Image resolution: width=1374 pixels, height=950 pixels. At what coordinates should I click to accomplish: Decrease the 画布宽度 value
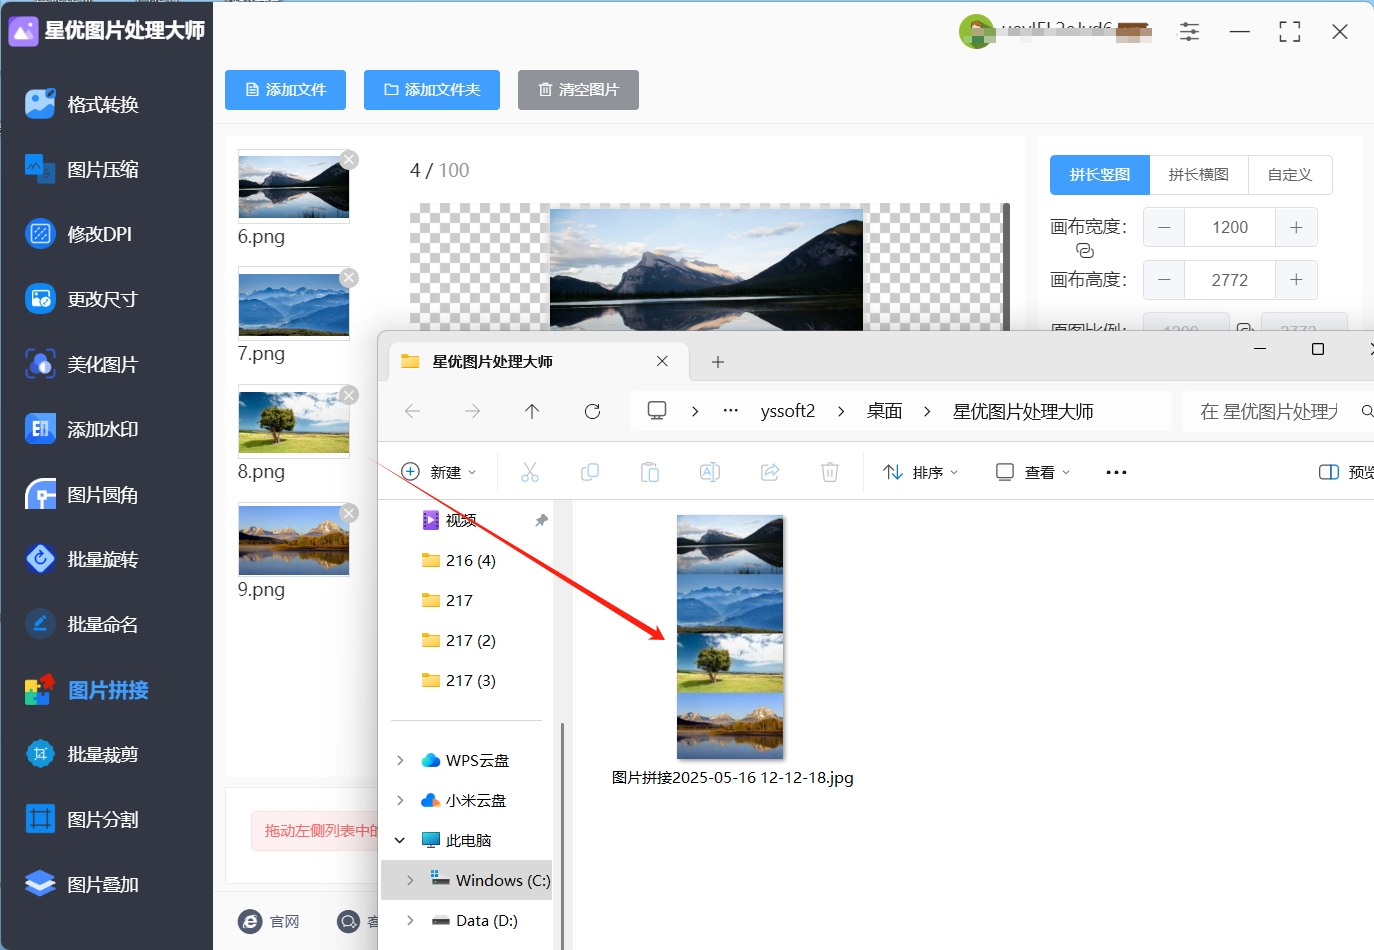1164,227
